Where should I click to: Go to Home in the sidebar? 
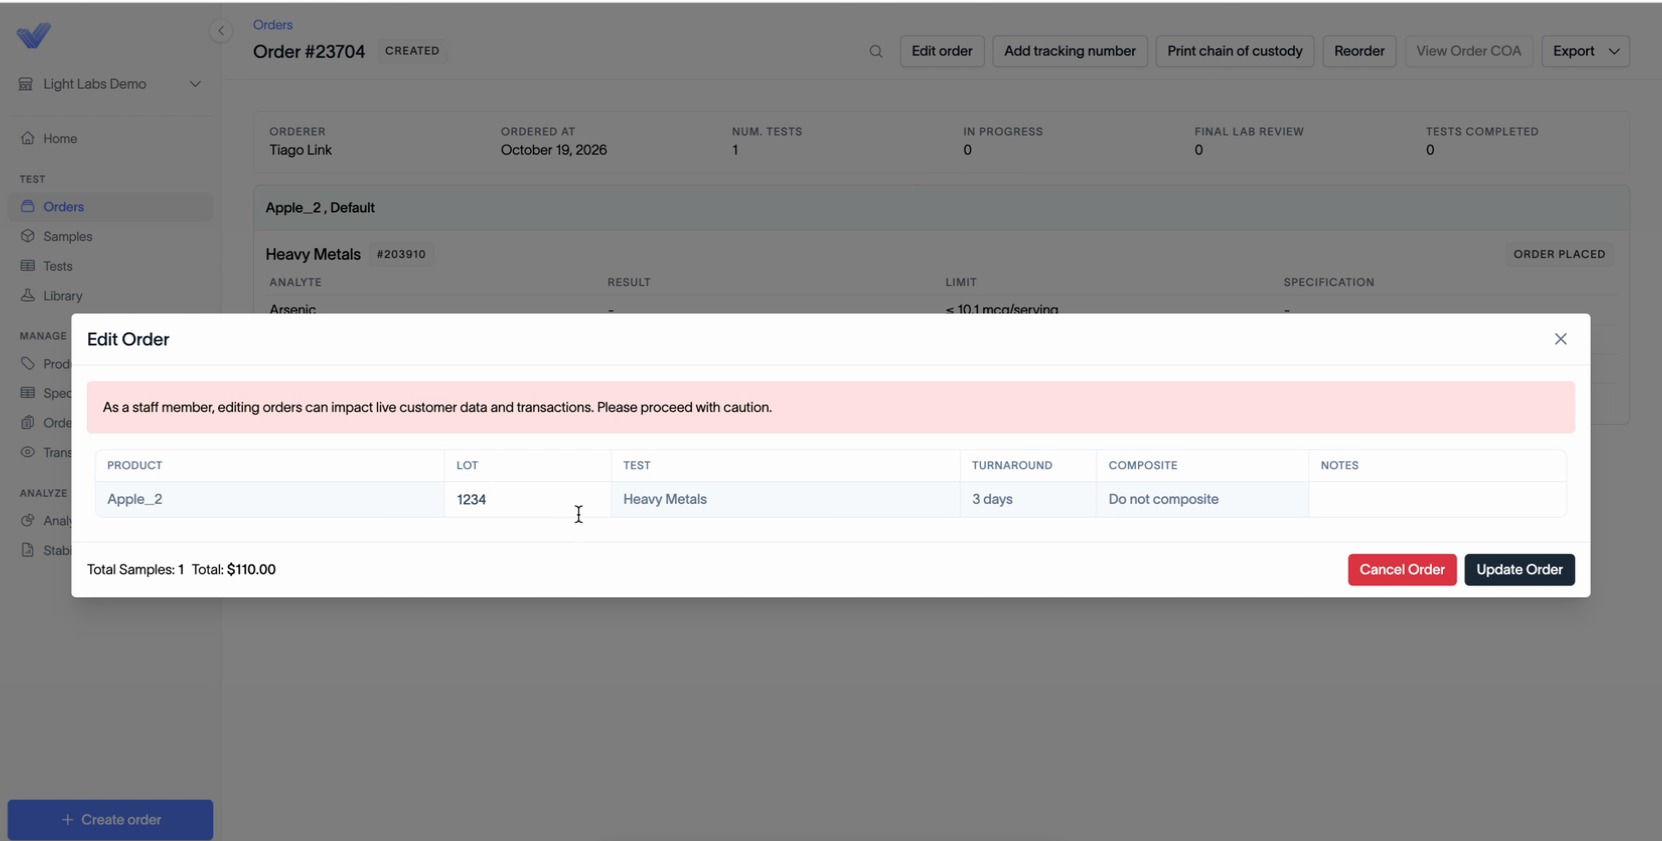(x=110, y=138)
